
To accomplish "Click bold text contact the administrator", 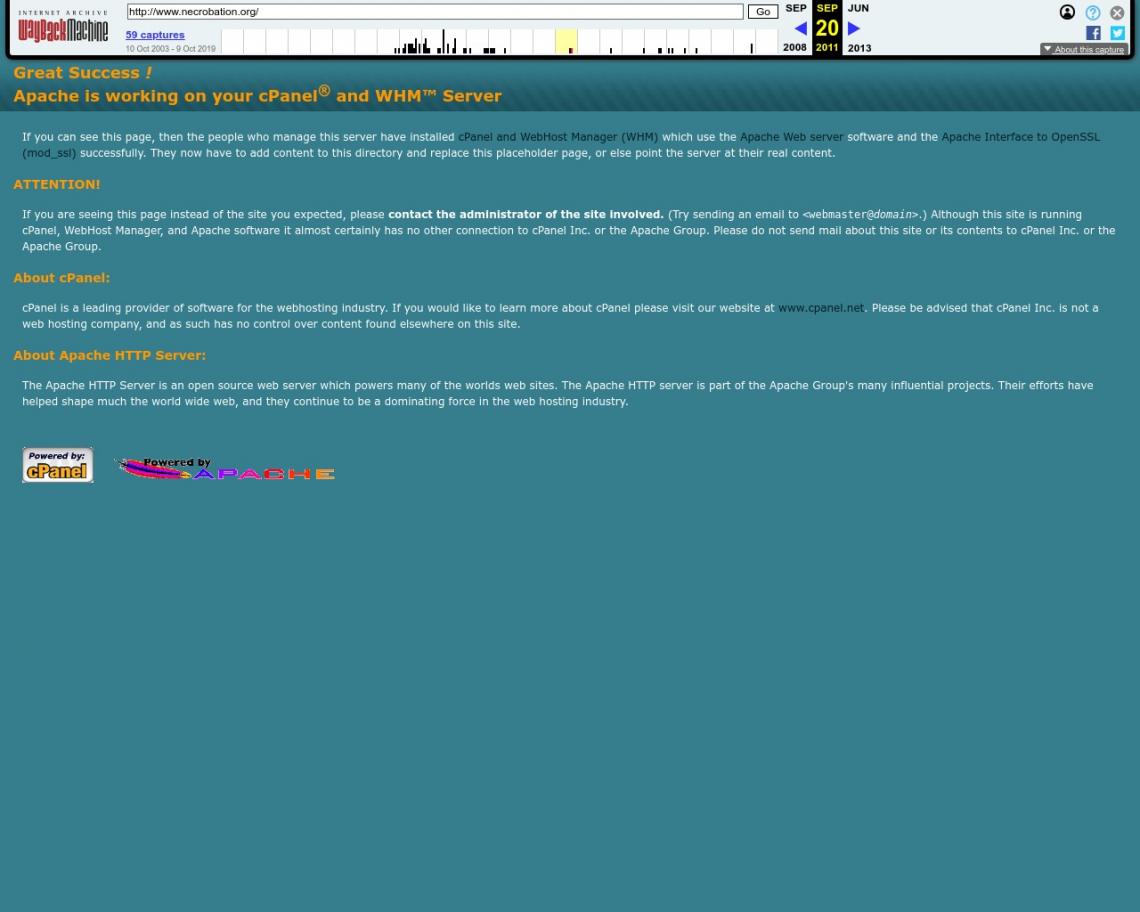I will tap(526, 215).
